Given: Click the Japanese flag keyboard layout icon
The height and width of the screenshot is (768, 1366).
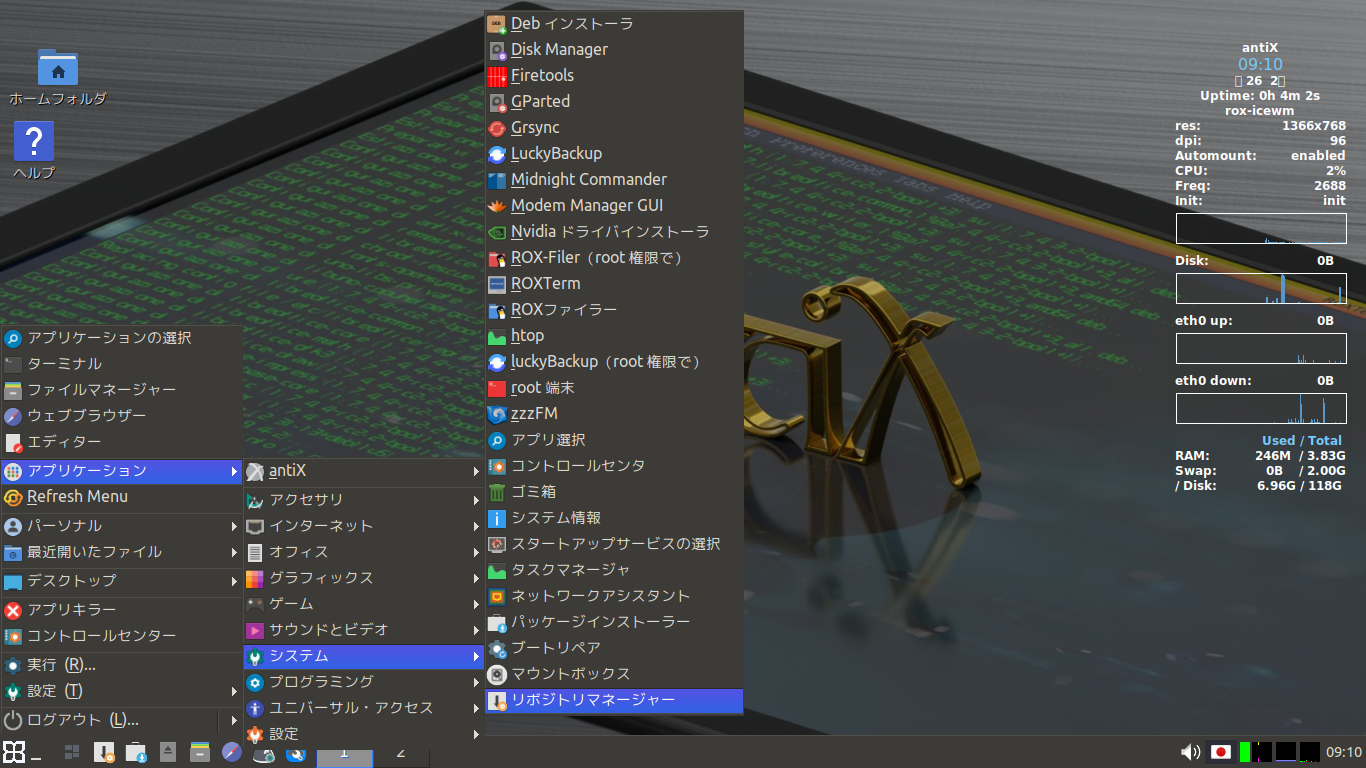Looking at the screenshot, I should [x=1220, y=752].
